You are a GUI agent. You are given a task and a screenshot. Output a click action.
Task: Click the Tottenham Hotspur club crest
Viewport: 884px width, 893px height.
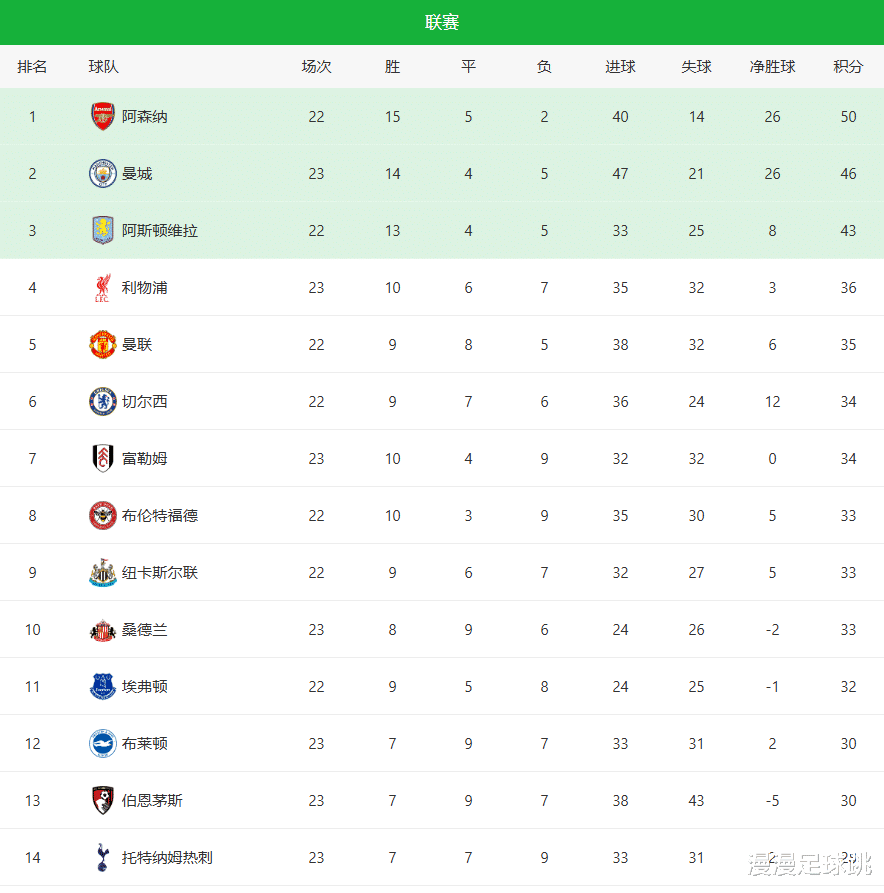(102, 857)
